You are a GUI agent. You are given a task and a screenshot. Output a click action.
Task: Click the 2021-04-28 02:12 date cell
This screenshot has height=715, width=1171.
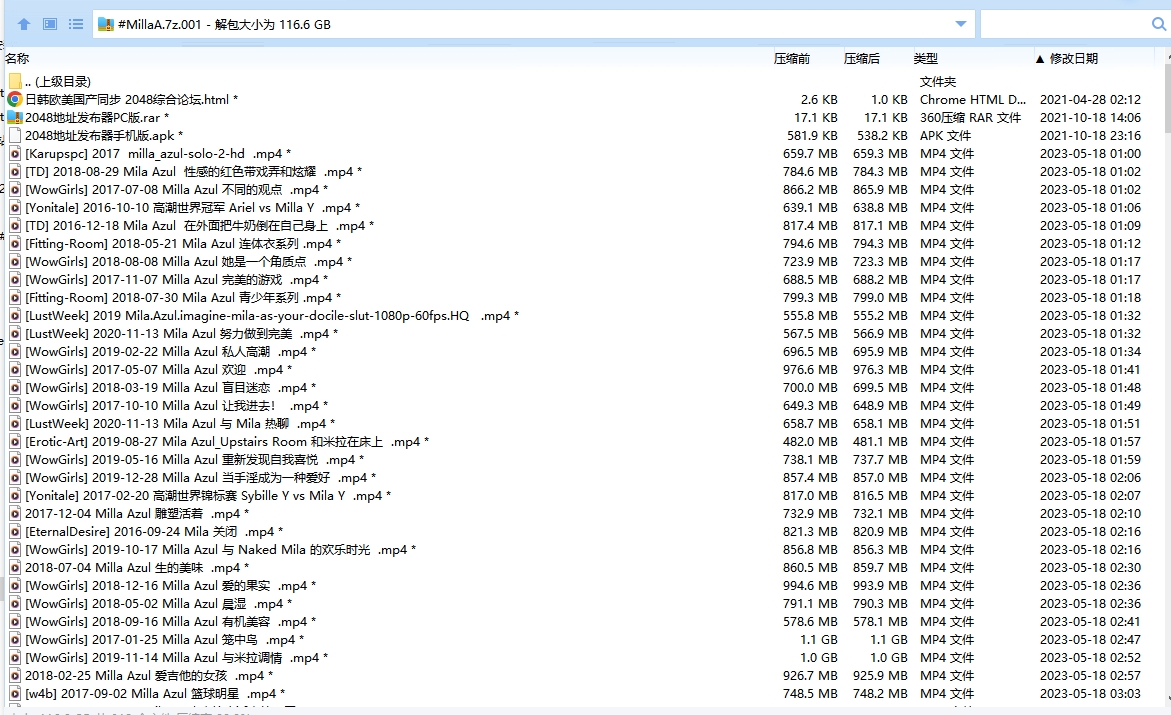coord(1090,99)
